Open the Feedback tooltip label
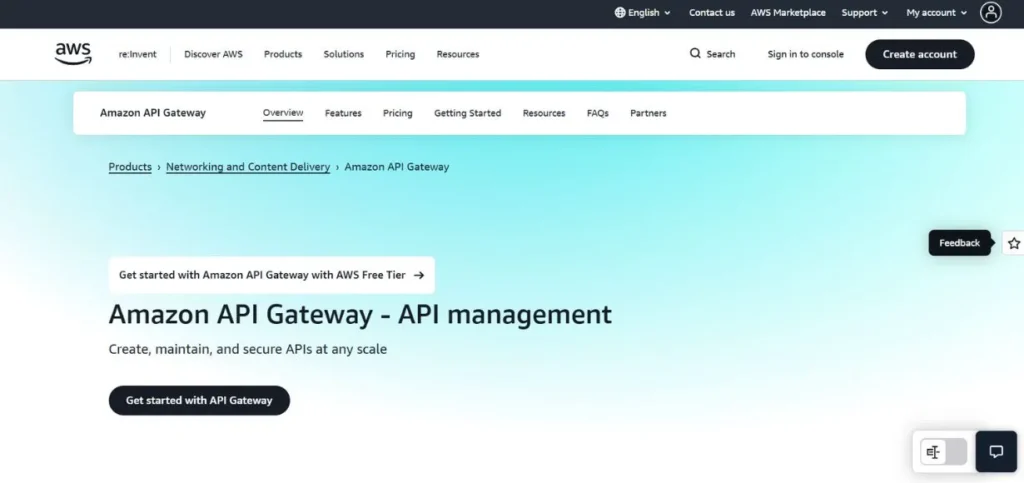 click(959, 243)
